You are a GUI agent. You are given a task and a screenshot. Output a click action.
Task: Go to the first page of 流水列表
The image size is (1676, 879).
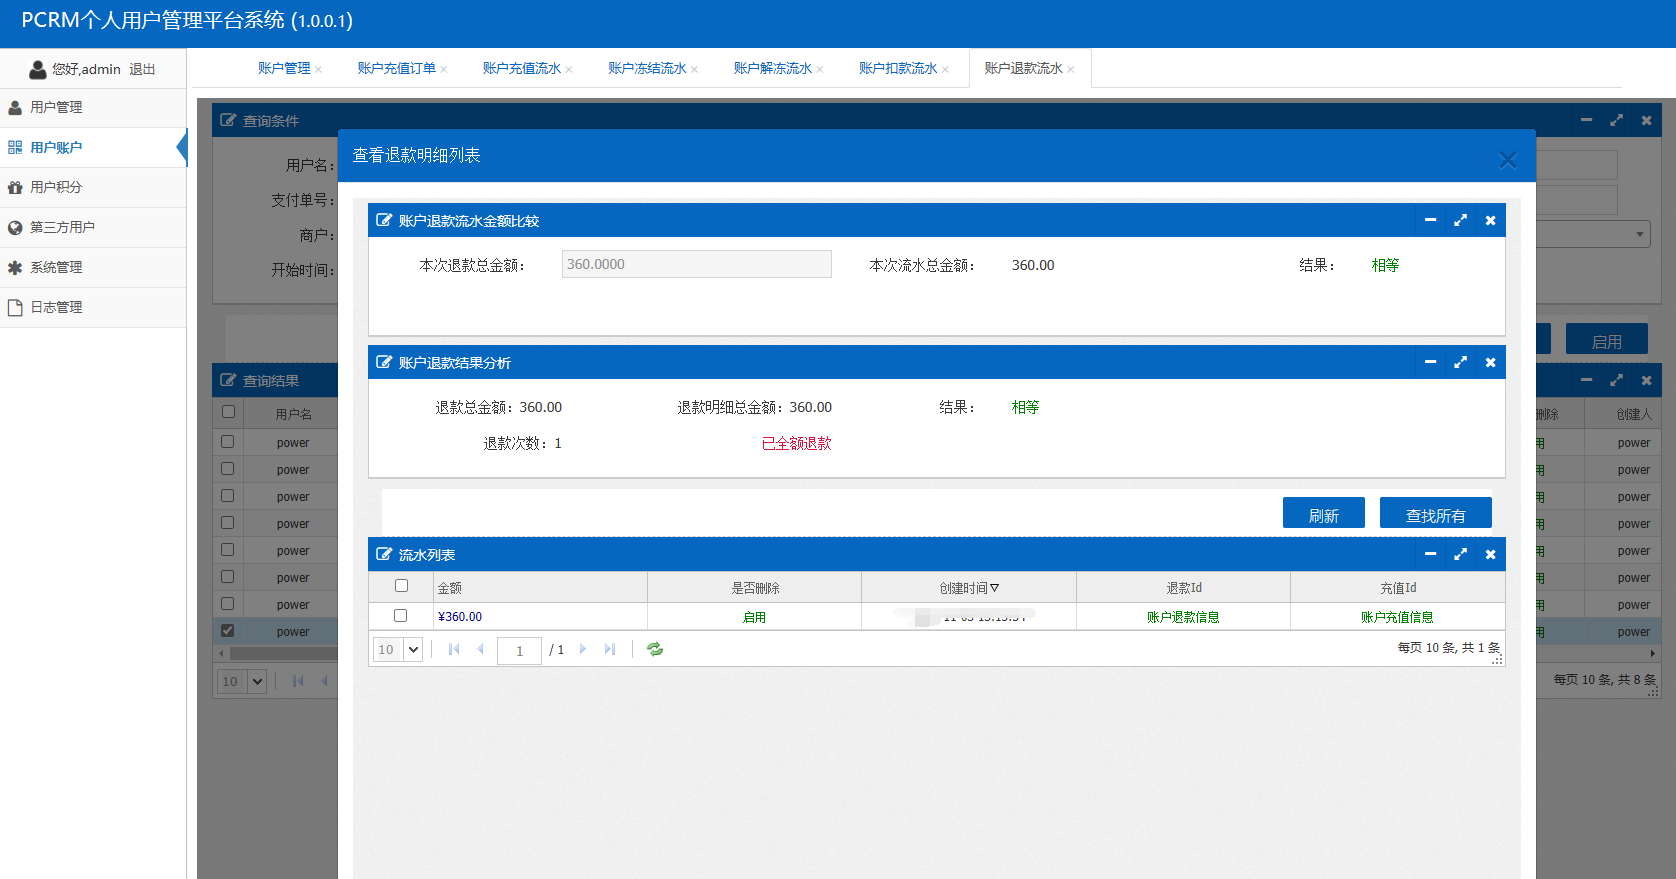point(454,649)
